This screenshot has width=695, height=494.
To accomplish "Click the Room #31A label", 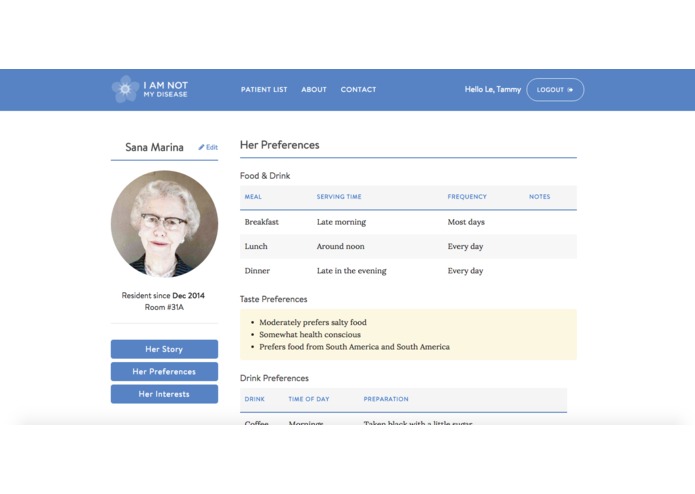I will pyautogui.click(x=164, y=307).
